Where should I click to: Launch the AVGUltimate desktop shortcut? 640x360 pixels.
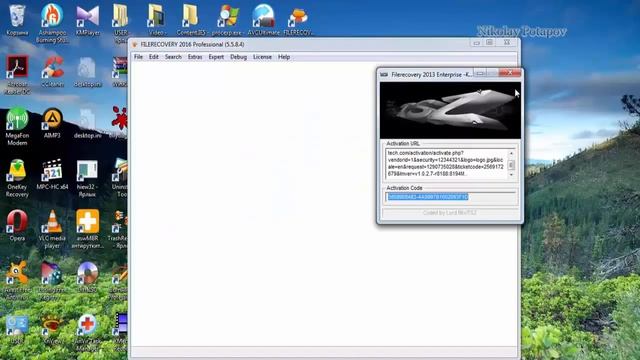point(264,20)
